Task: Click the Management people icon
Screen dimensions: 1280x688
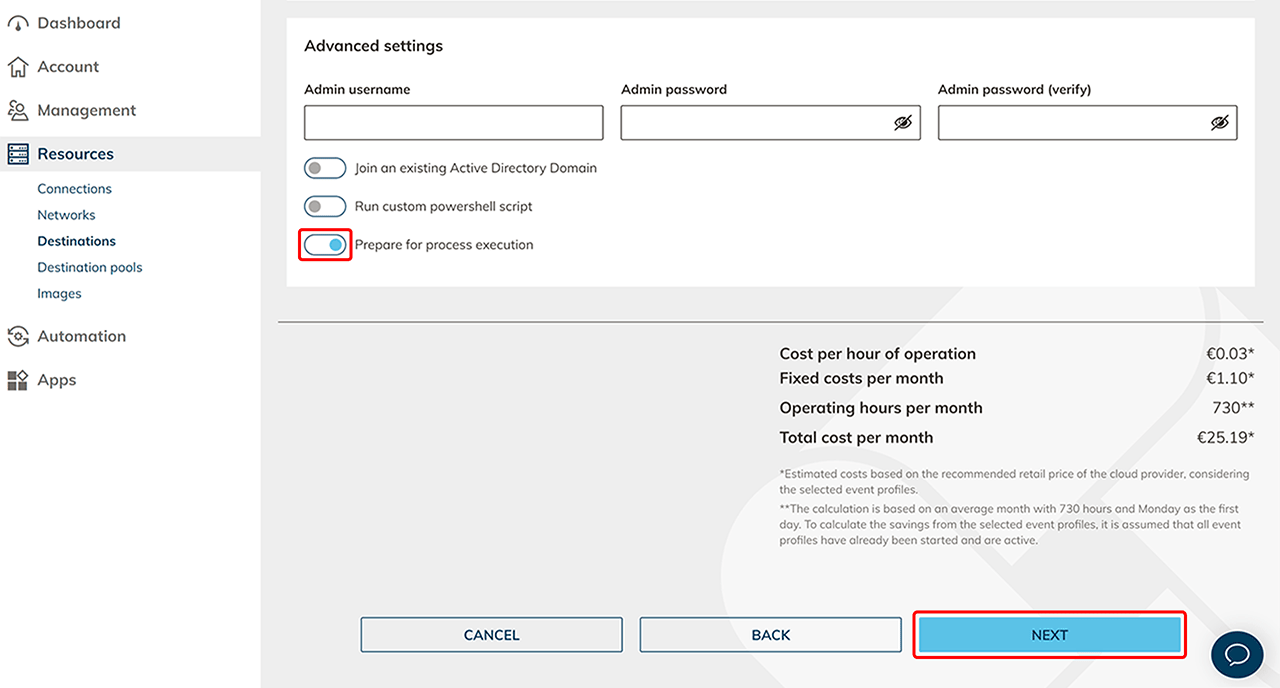Action: point(18,111)
